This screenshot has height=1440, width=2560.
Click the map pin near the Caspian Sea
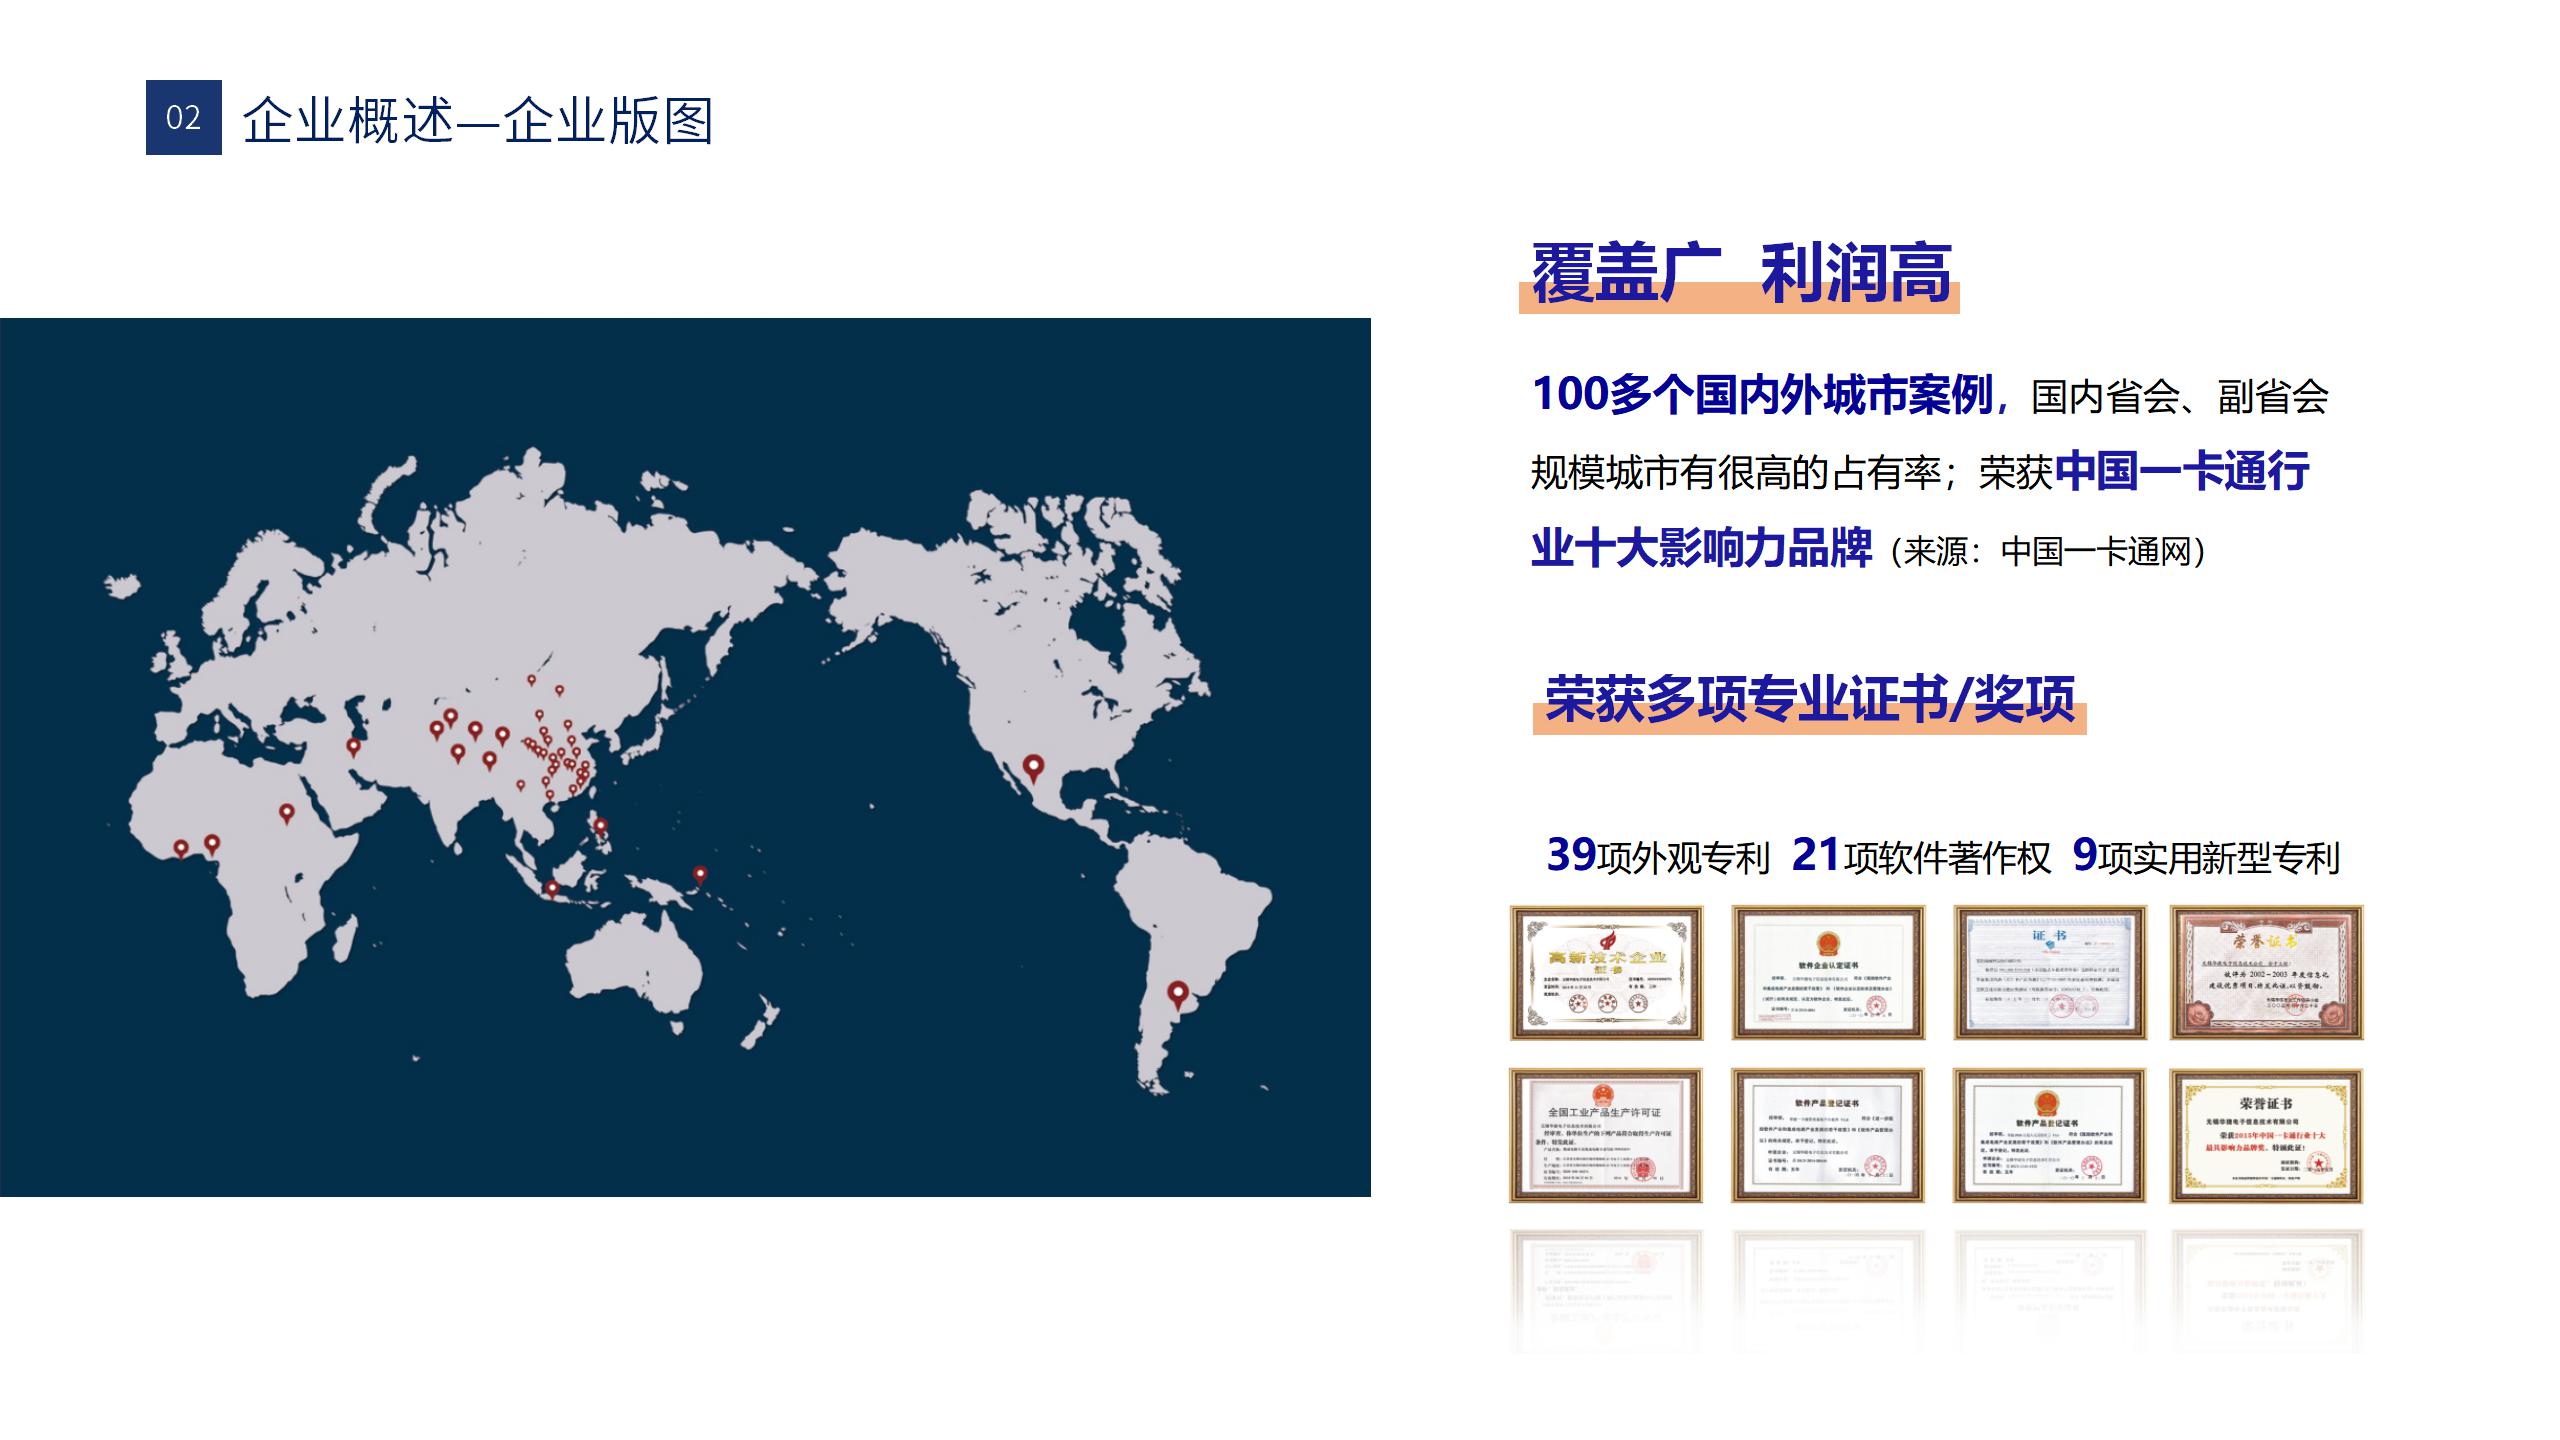click(353, 746)
